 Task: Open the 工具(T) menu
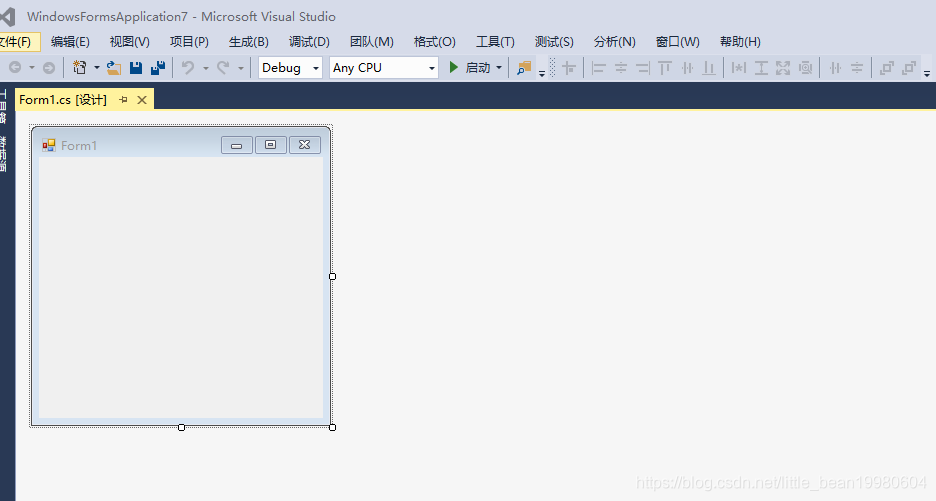[x=495, y=42]
